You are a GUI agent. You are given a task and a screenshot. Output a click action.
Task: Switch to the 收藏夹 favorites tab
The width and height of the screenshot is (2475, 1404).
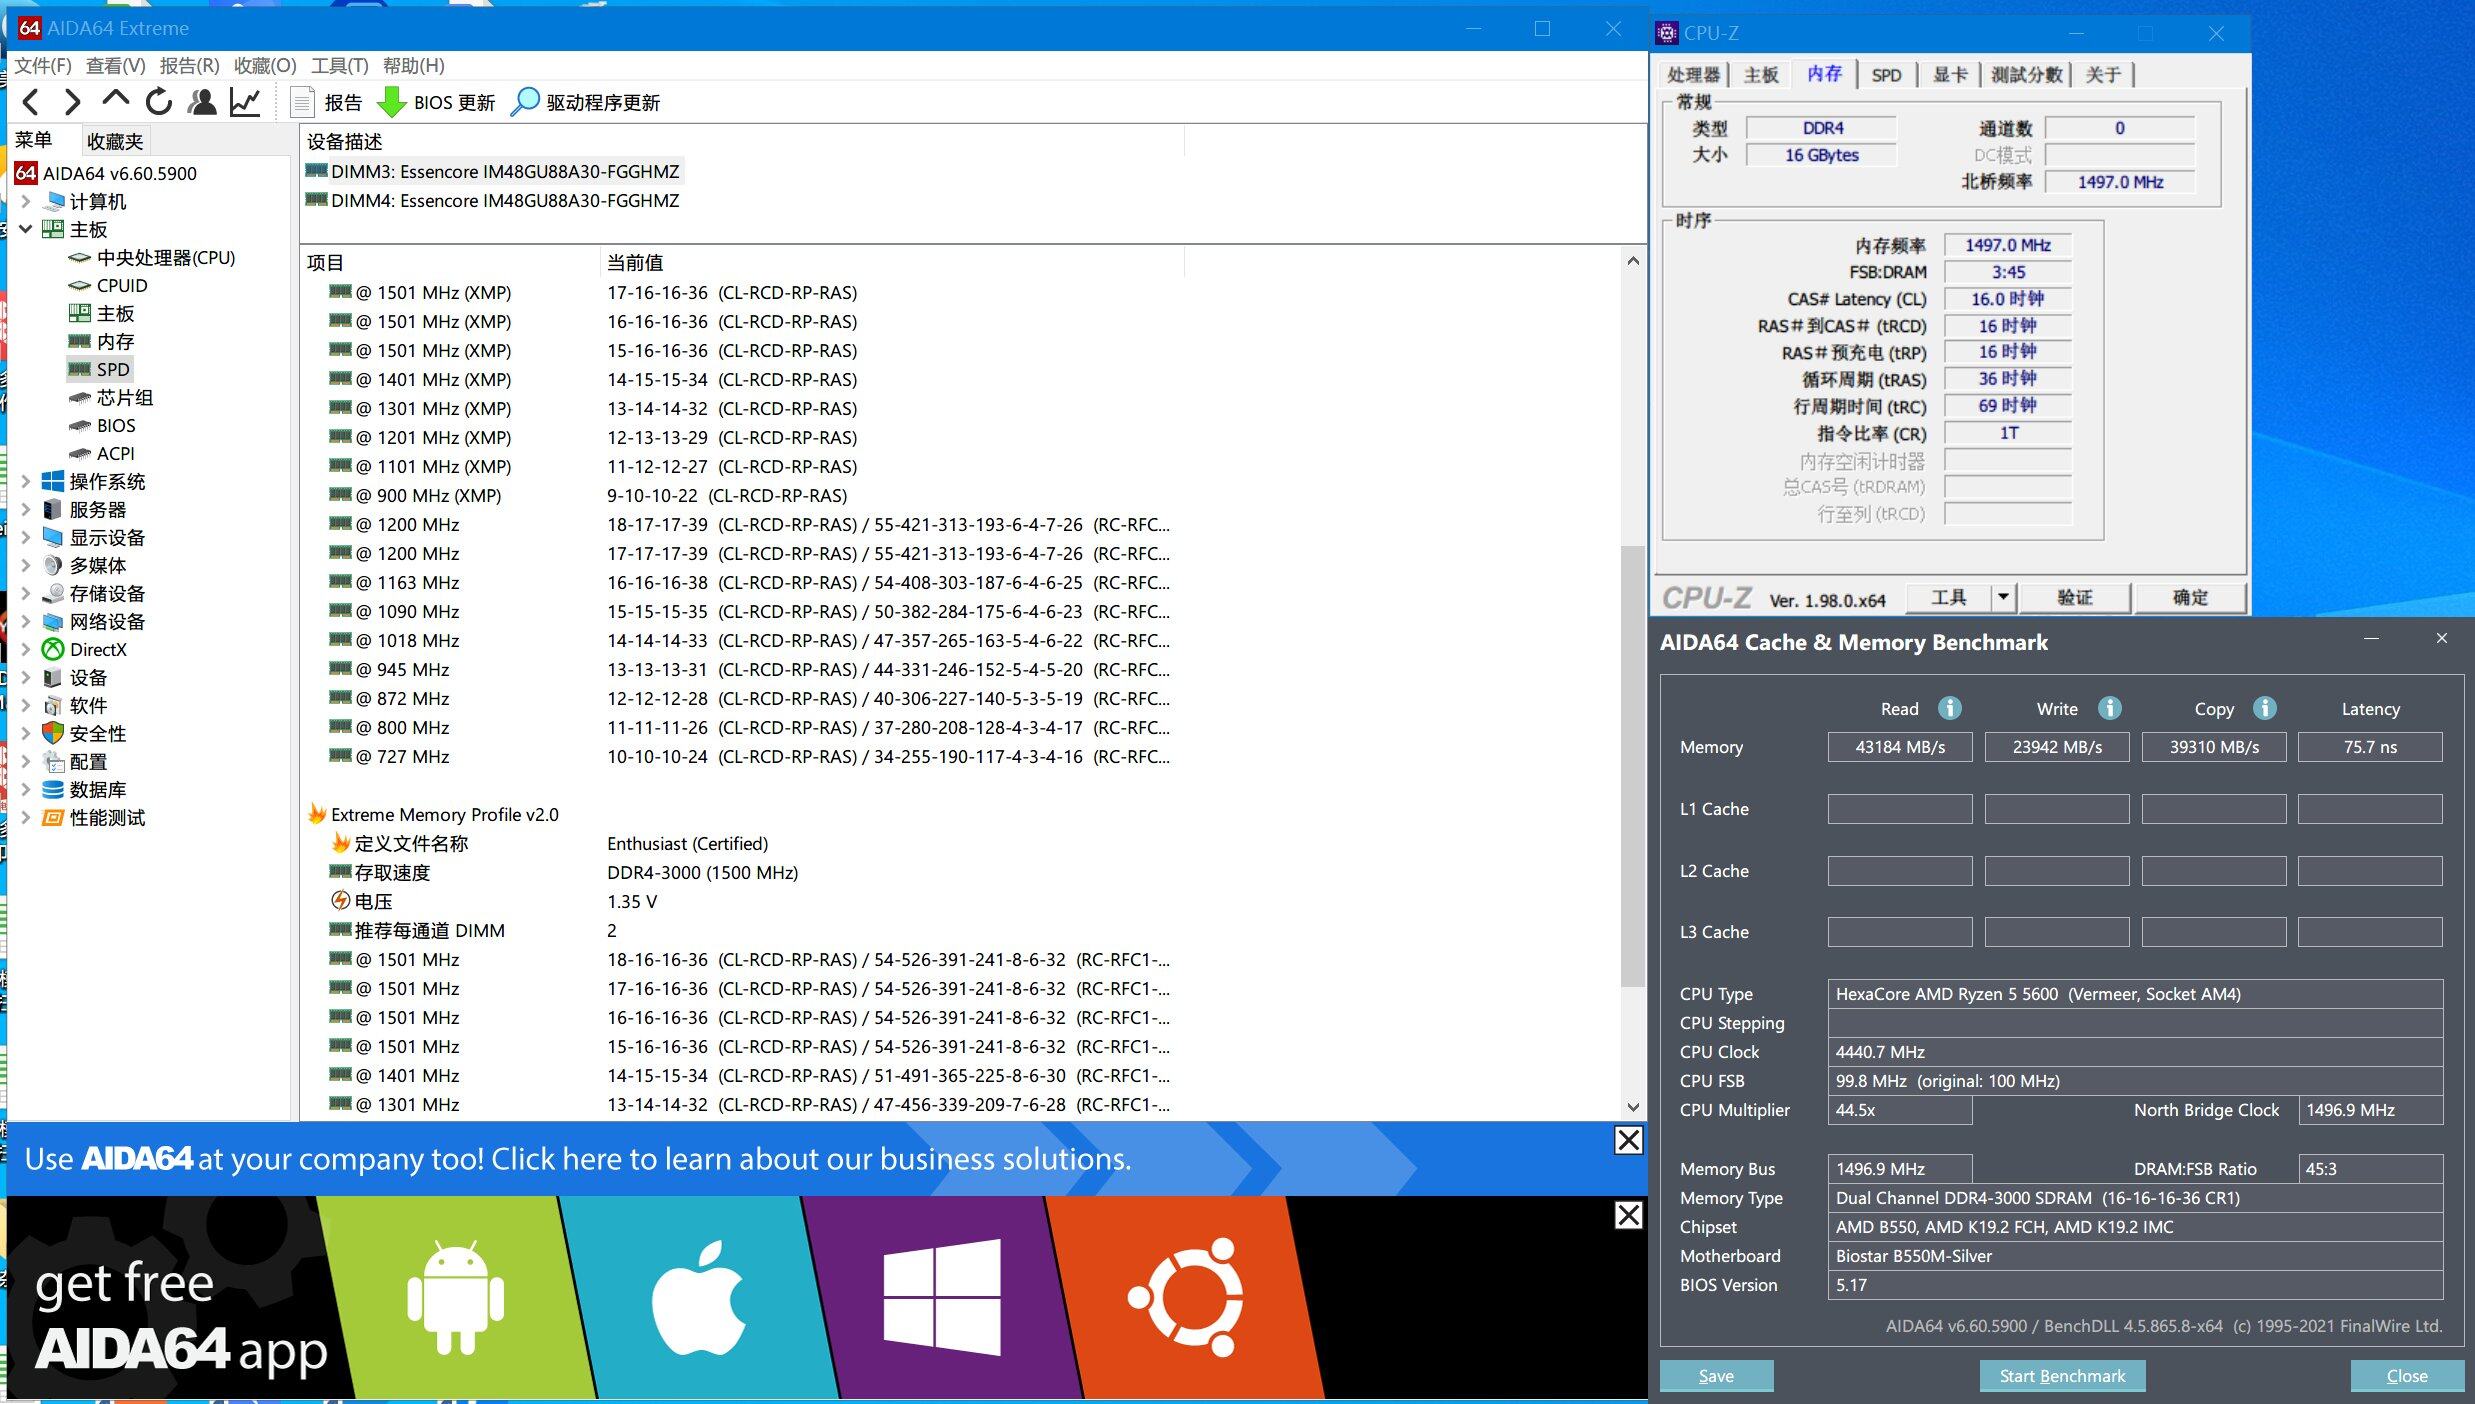[115, 141]
